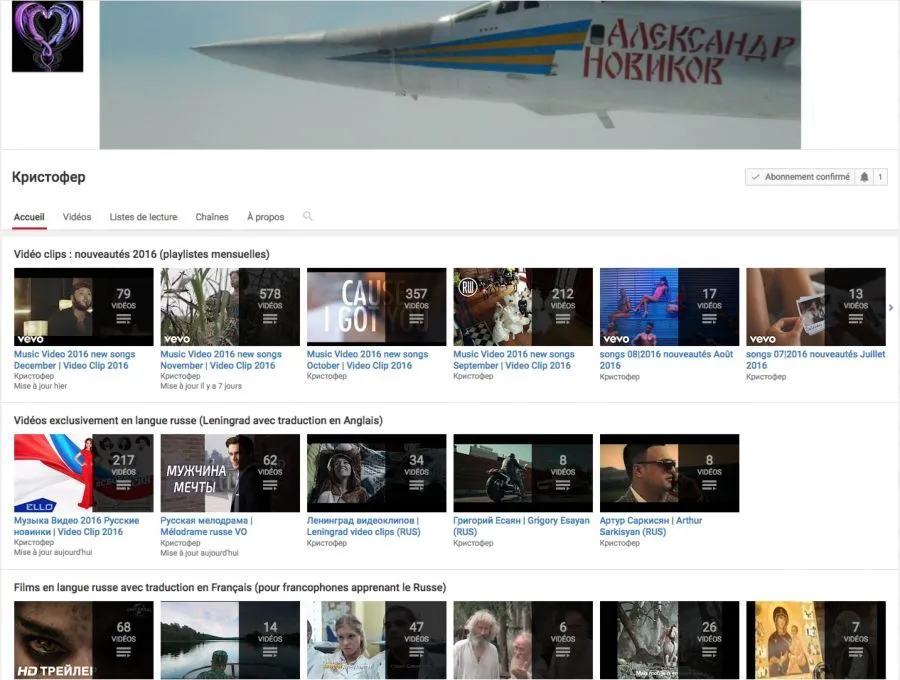Open the Listes de lecture tab

tap(143, 217)
